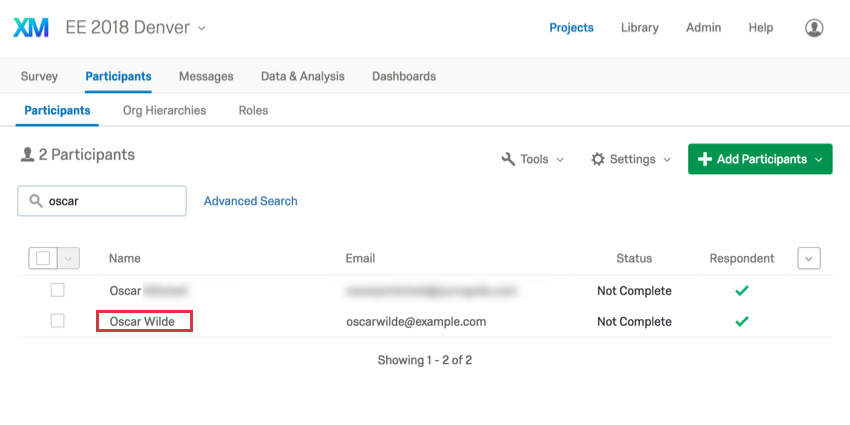Toggle the select-all participants checkbox

click(43, 258)
